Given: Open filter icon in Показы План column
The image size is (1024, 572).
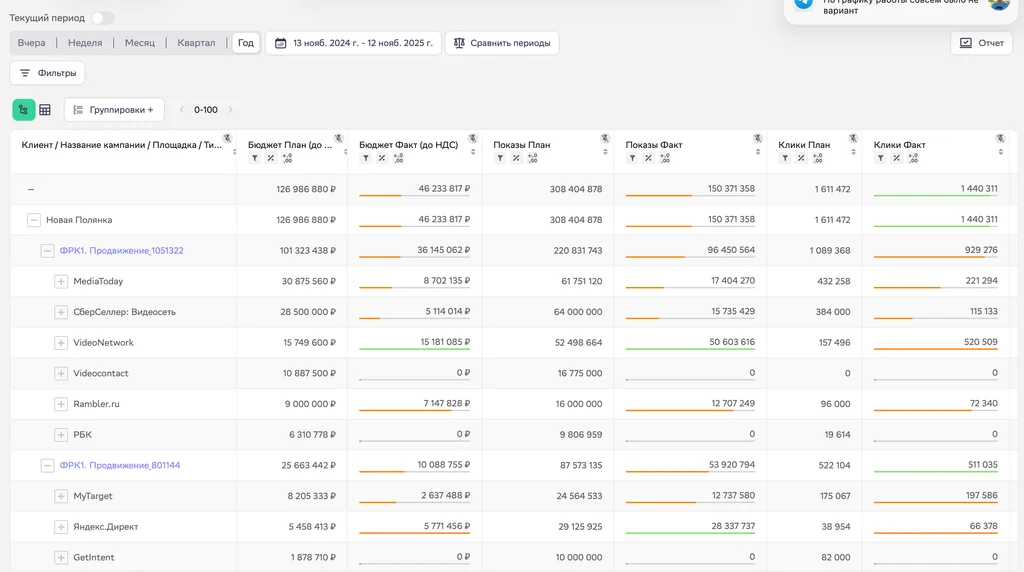Looking at the screenshot, I should 500,159.
